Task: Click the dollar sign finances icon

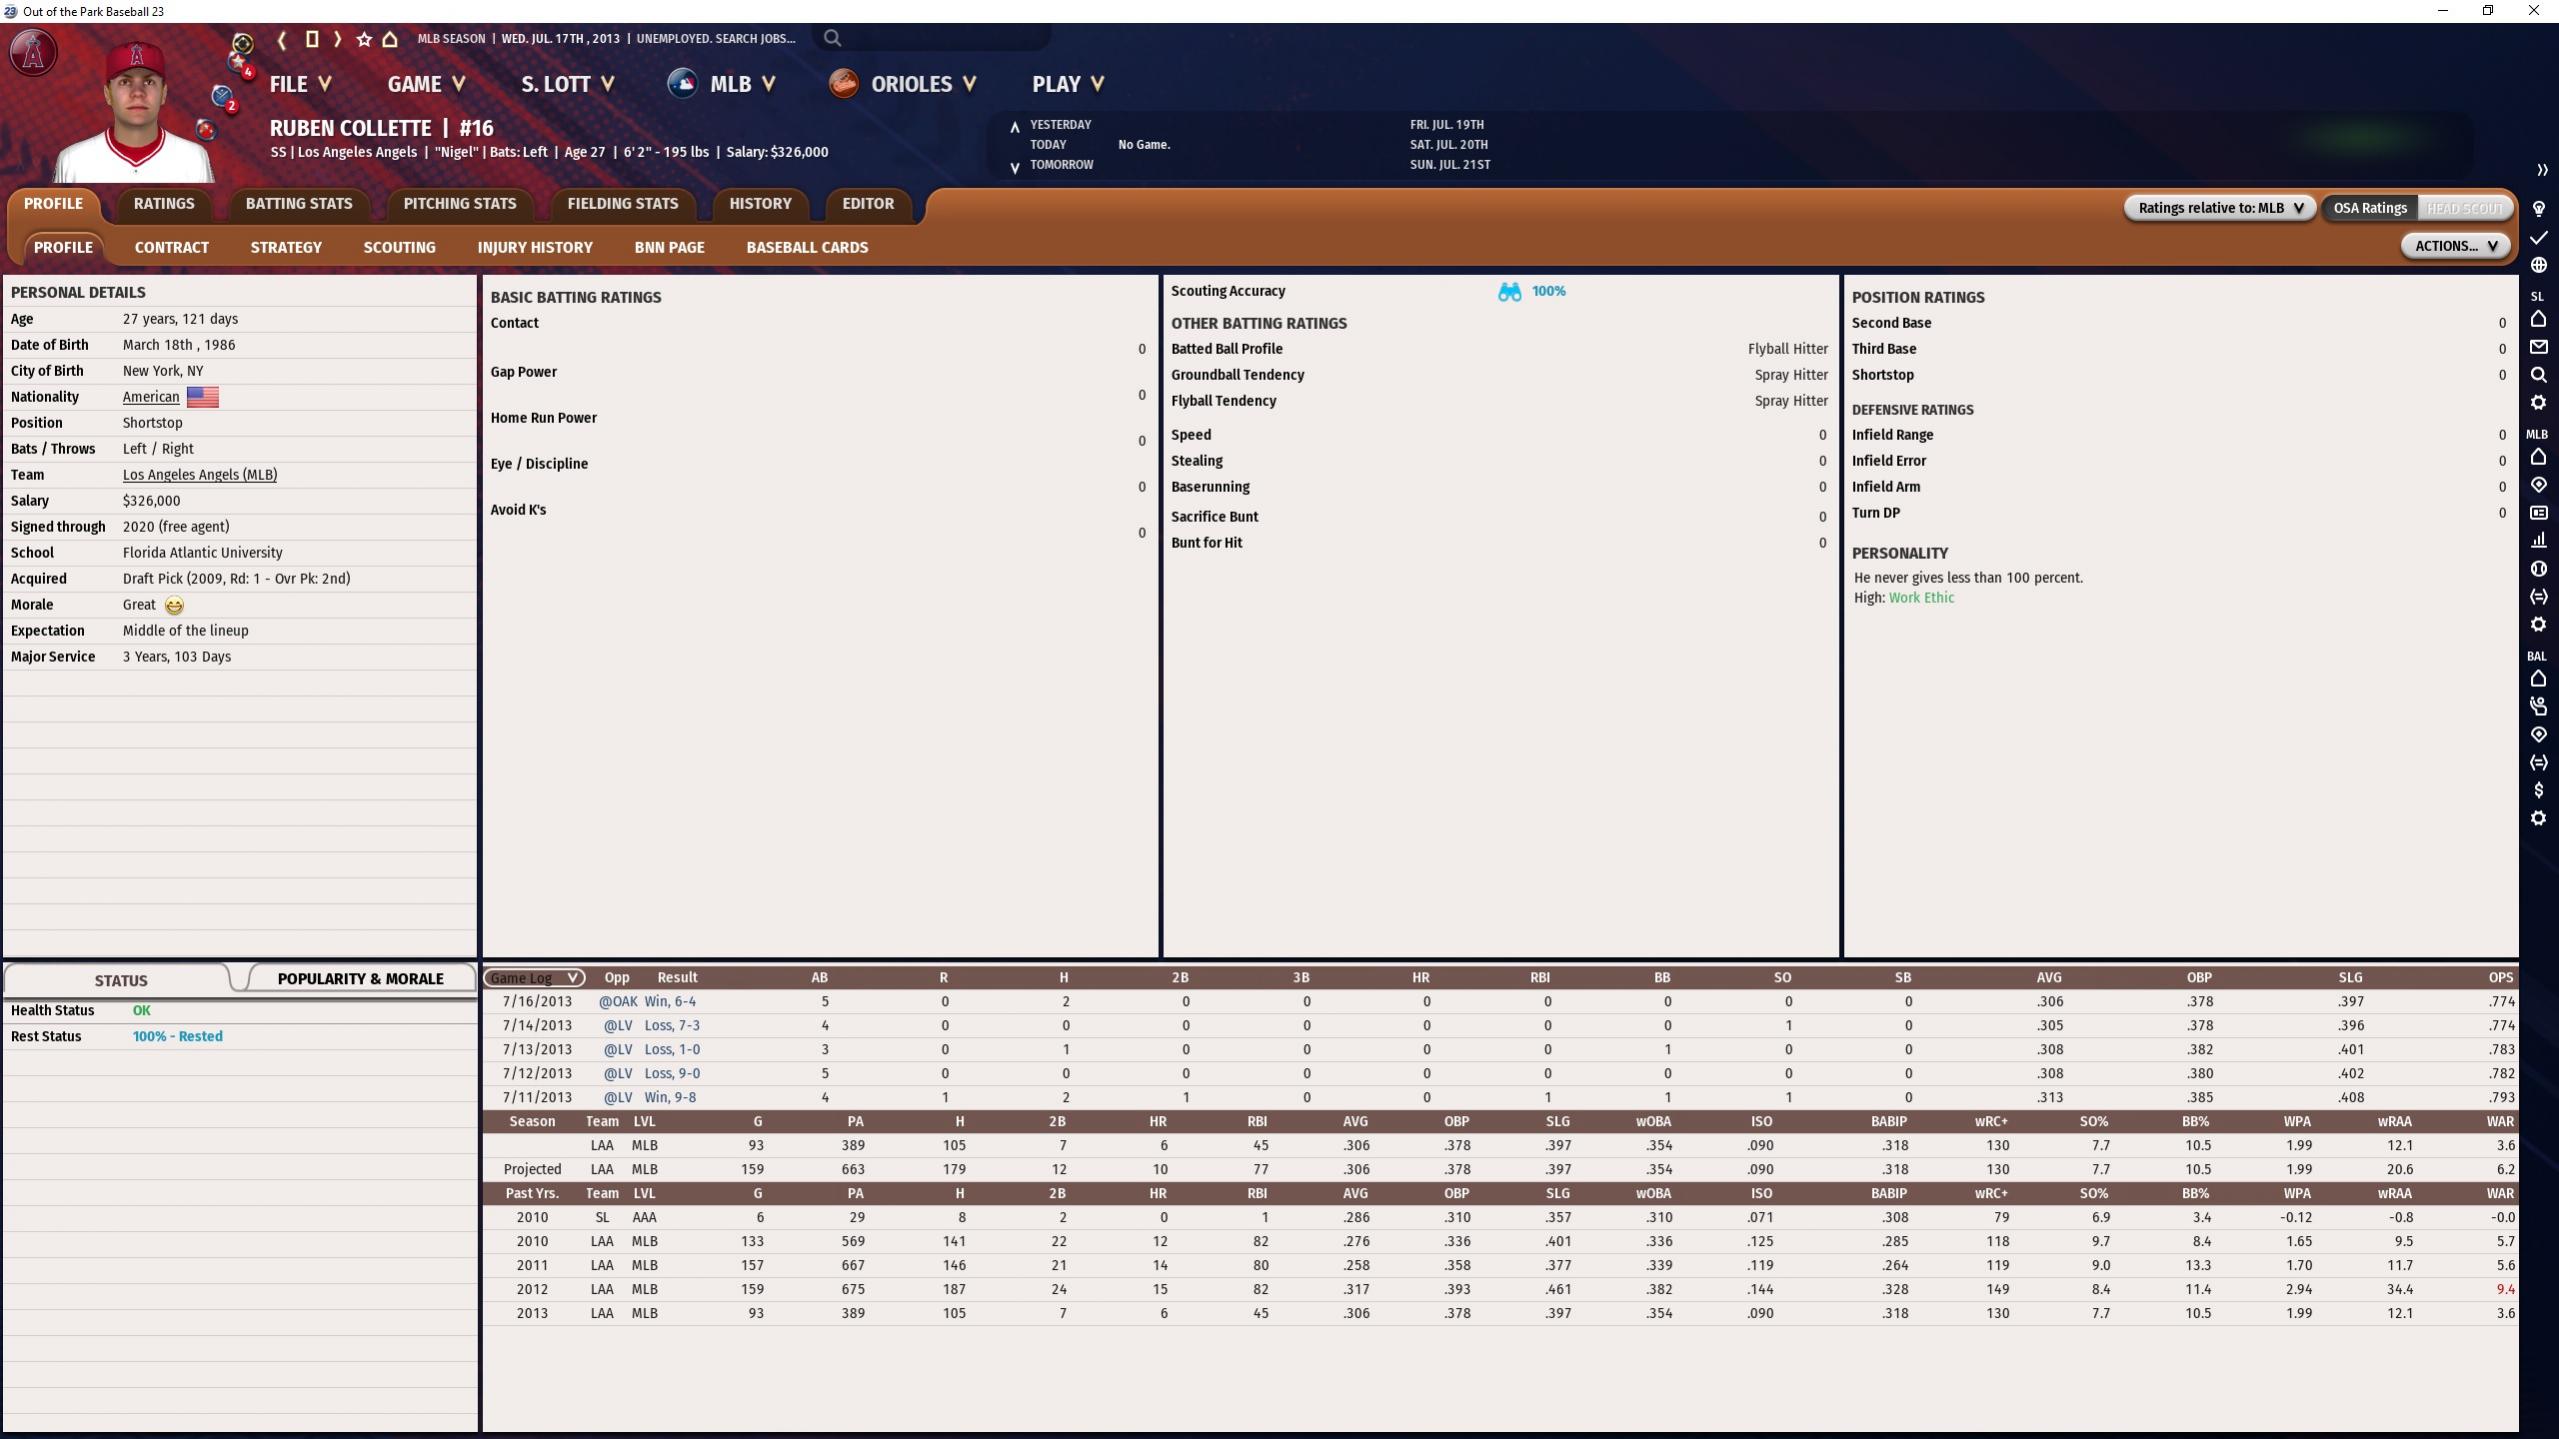Action: pos(2538,790)
